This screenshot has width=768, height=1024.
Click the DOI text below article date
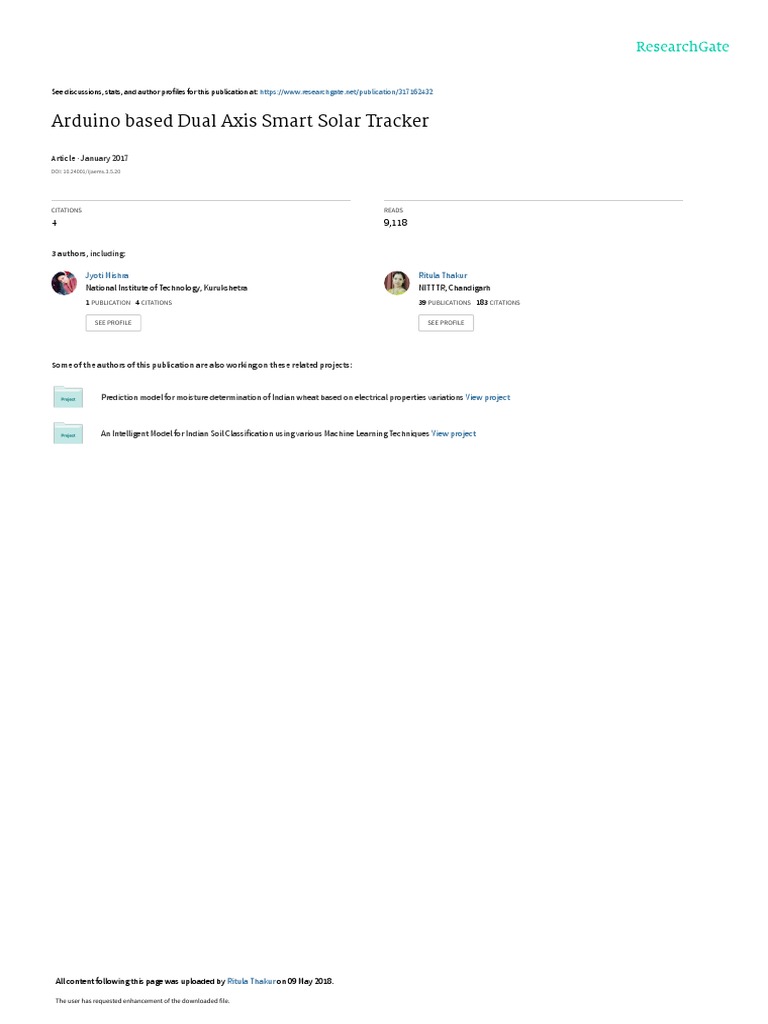pyautogui.click(x=86, y=172)
